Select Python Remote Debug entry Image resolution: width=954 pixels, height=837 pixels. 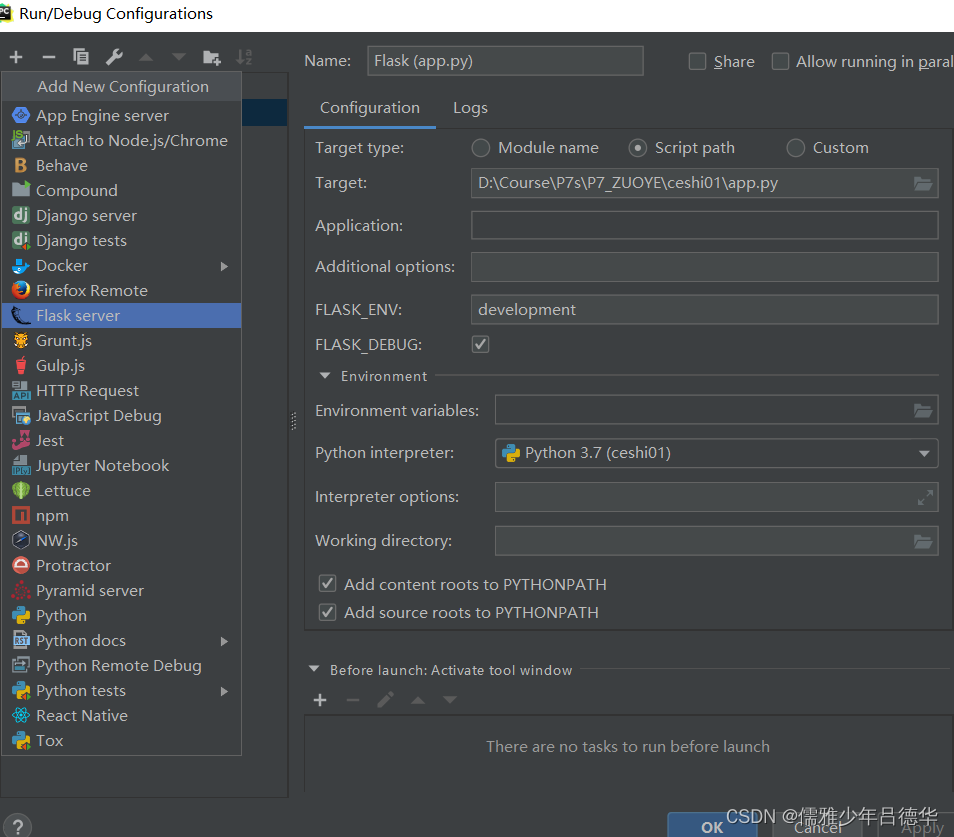[122, 665]
